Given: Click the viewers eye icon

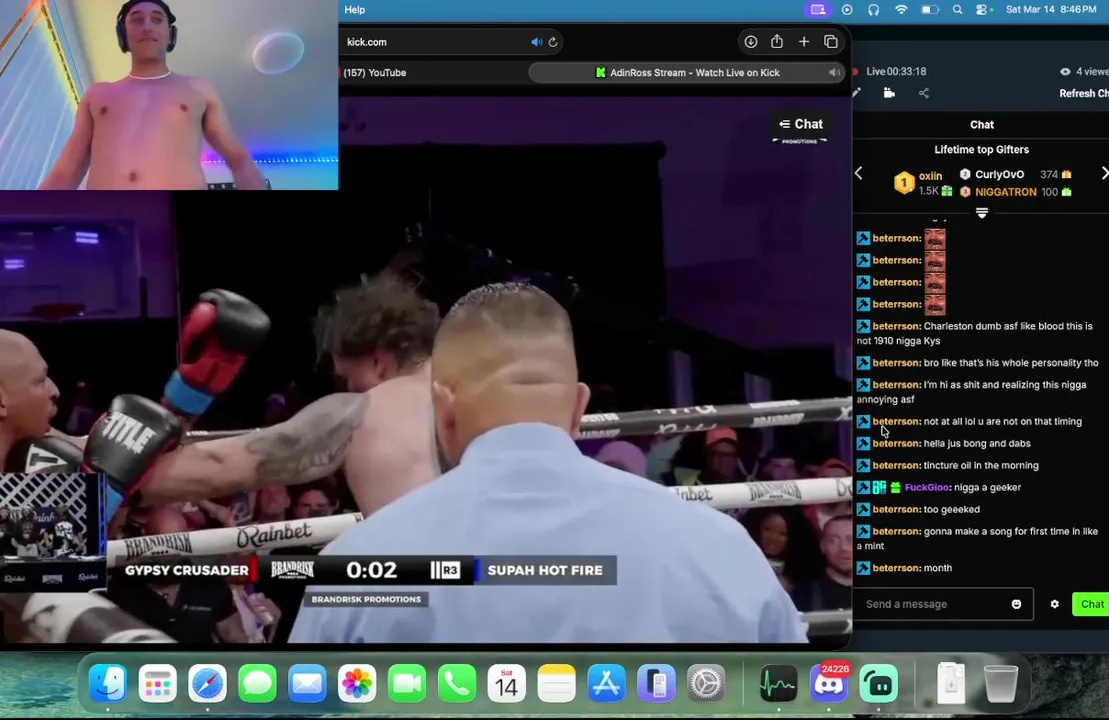Looking at the screenshot, I should point(1064,71).
